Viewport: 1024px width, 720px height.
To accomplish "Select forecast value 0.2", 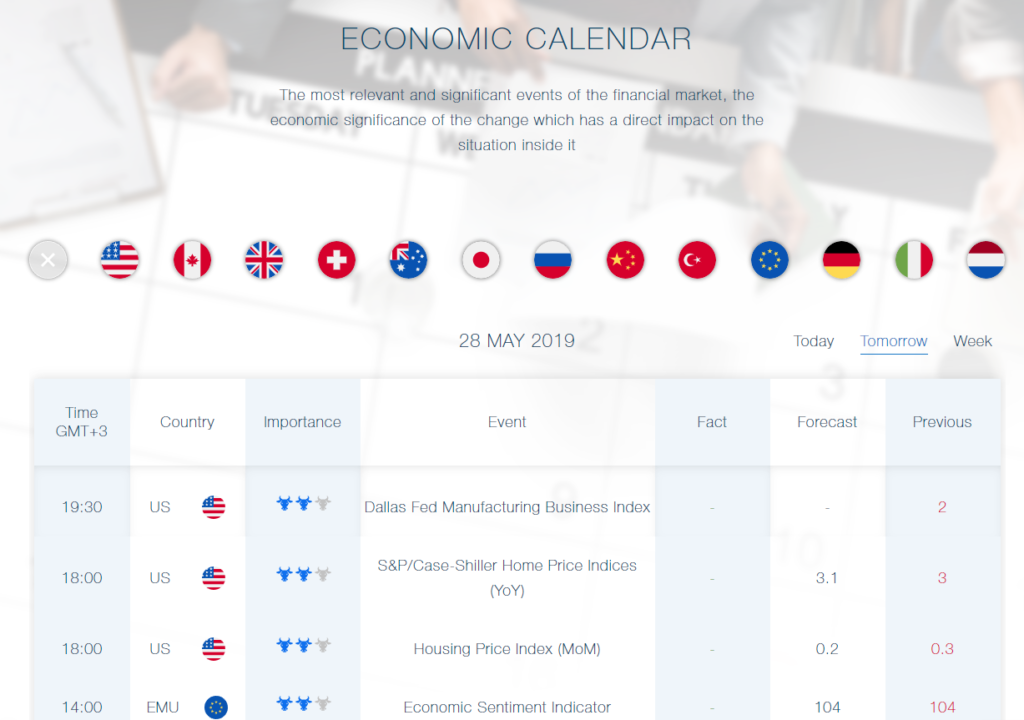I will (x=827, y=649).
